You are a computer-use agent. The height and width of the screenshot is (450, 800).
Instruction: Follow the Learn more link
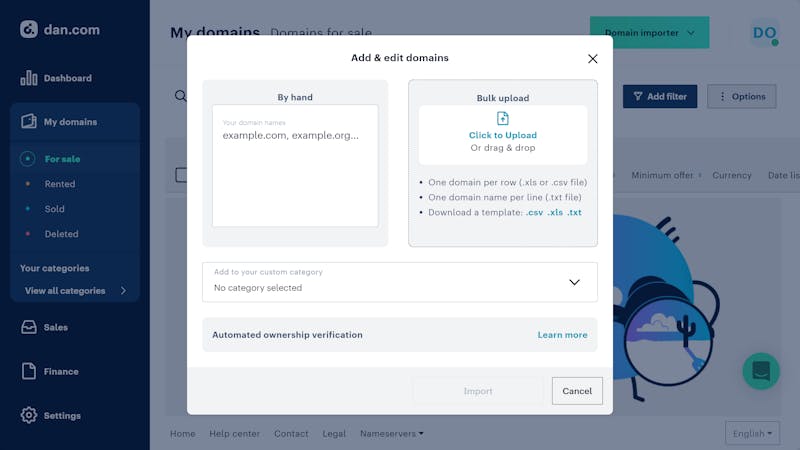click(x=562, y=335)
